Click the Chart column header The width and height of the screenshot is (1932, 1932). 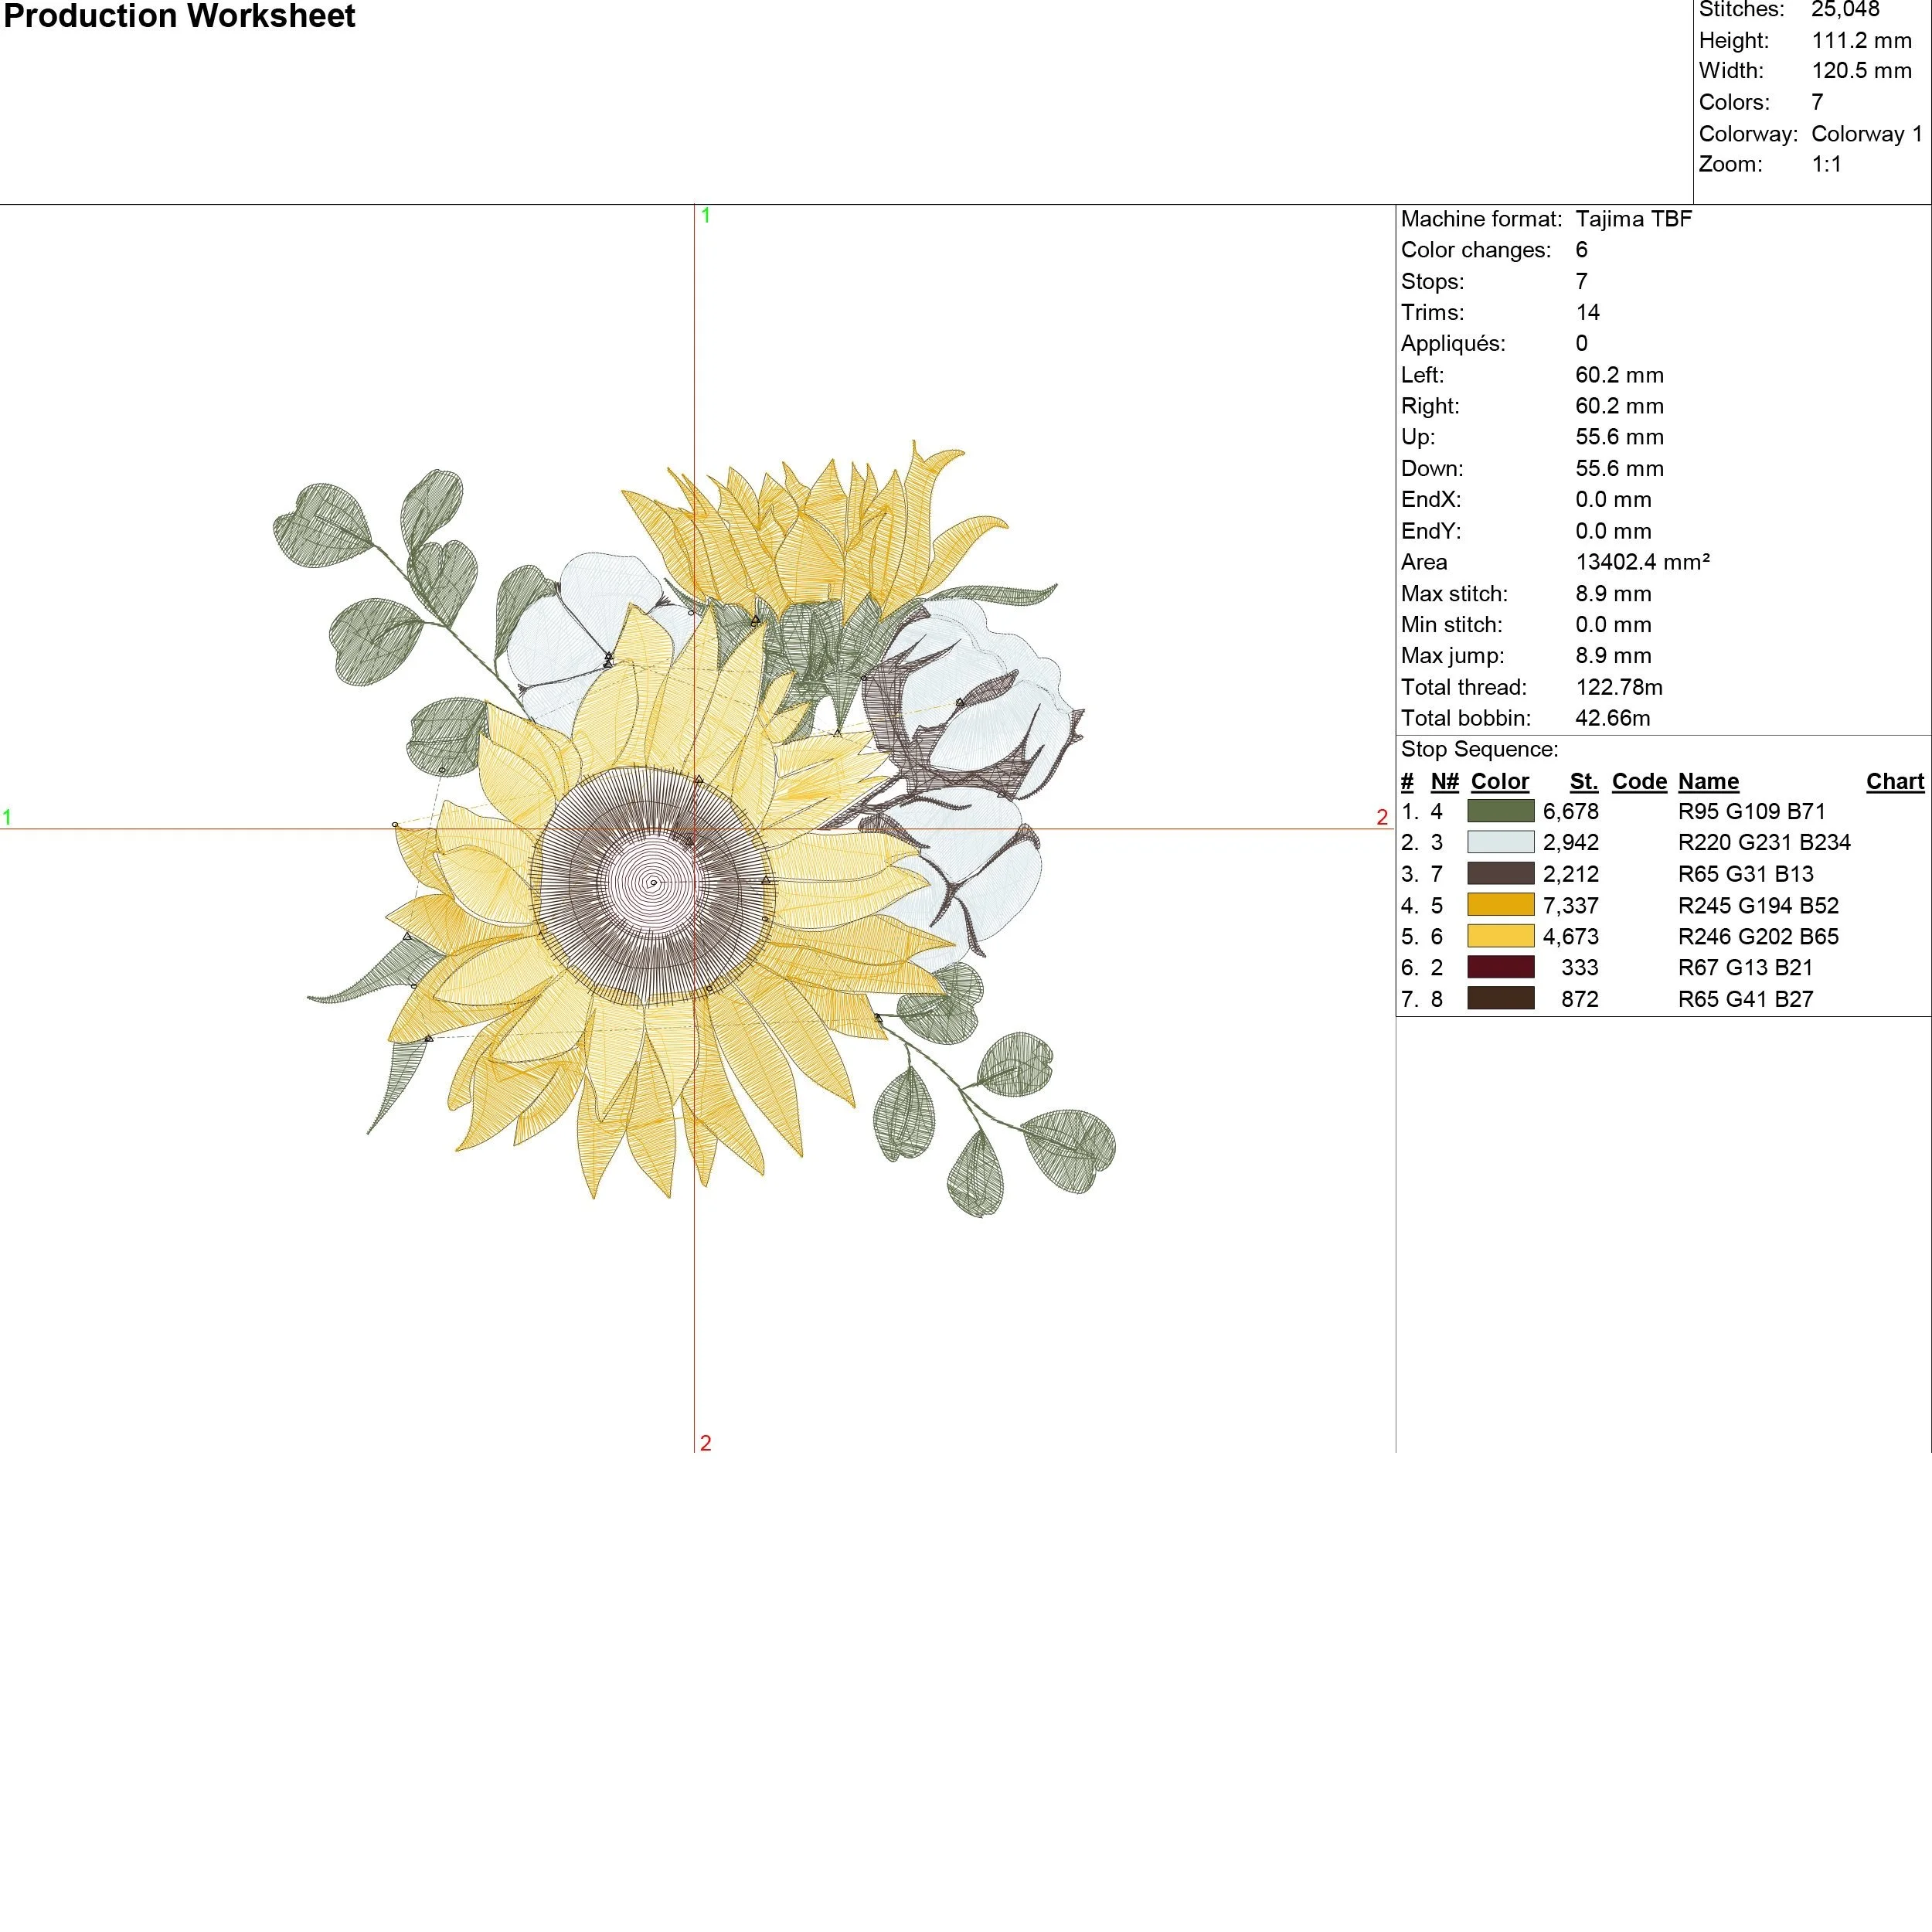1894,781
